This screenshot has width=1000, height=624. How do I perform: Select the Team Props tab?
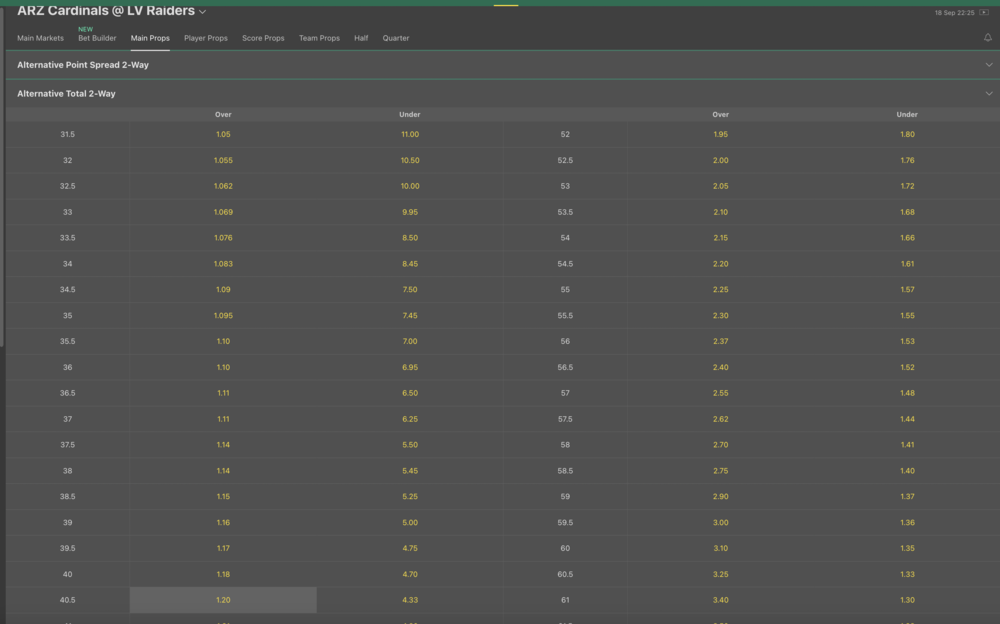(319, 38)
